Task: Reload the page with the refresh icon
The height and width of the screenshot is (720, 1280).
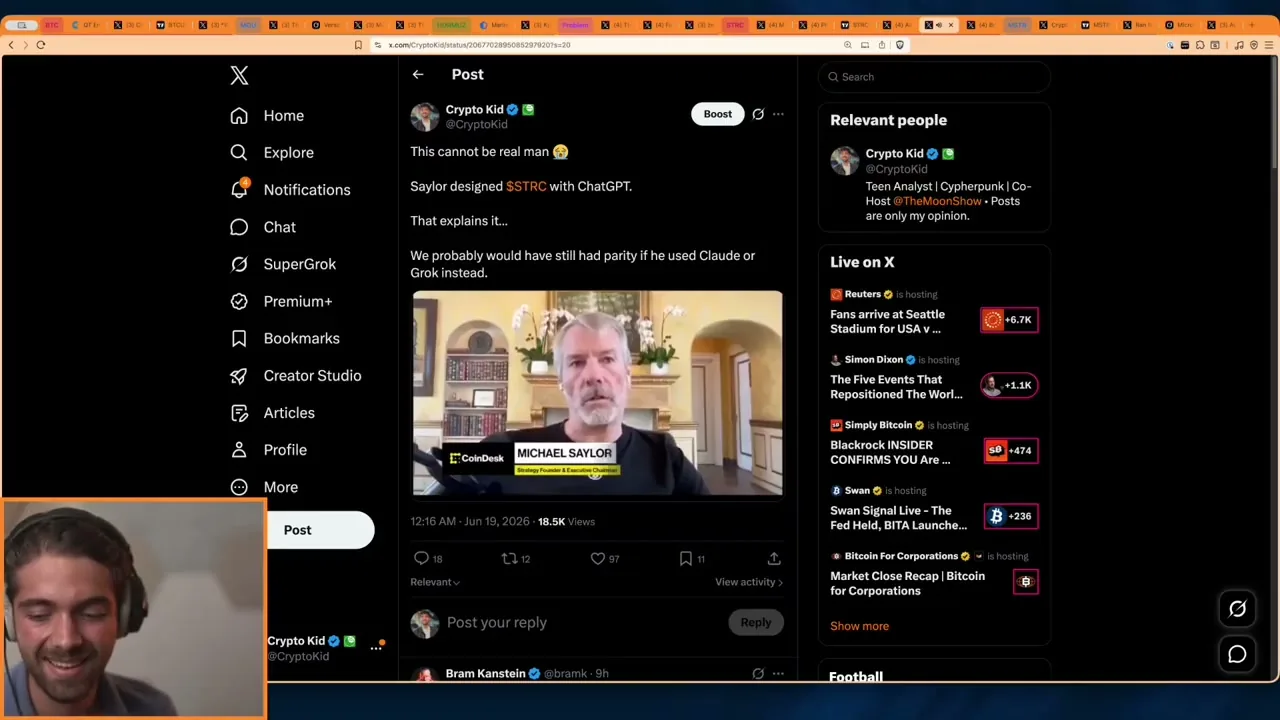Action: pos(41,45)
